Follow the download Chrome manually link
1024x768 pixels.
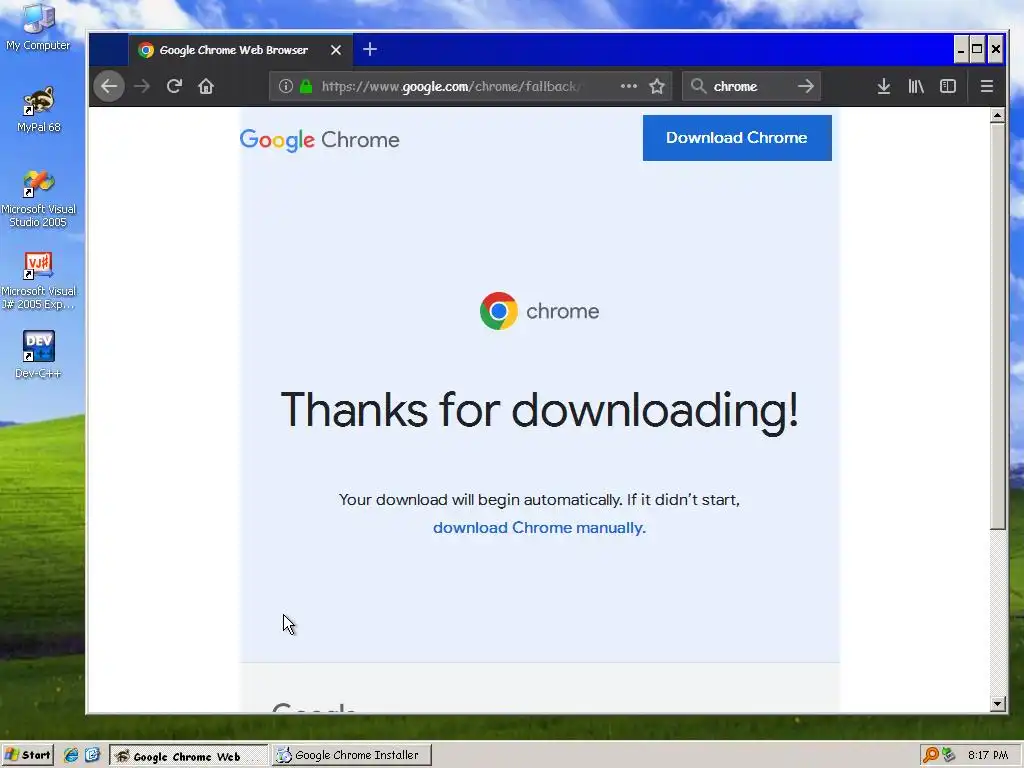pos(539,528)
